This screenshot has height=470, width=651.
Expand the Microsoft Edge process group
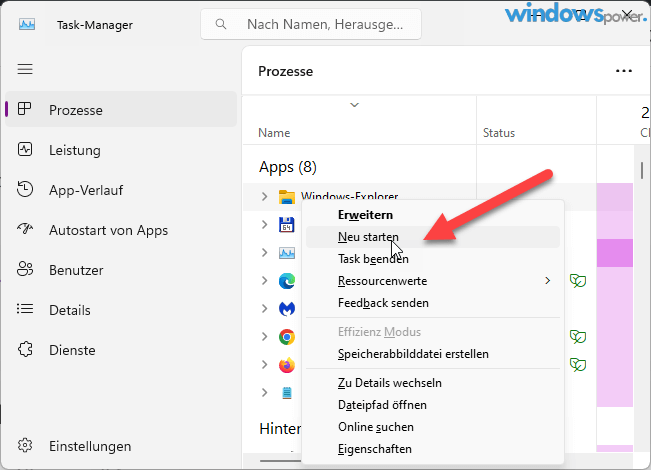pyautogui.click(x=264, y=281)
